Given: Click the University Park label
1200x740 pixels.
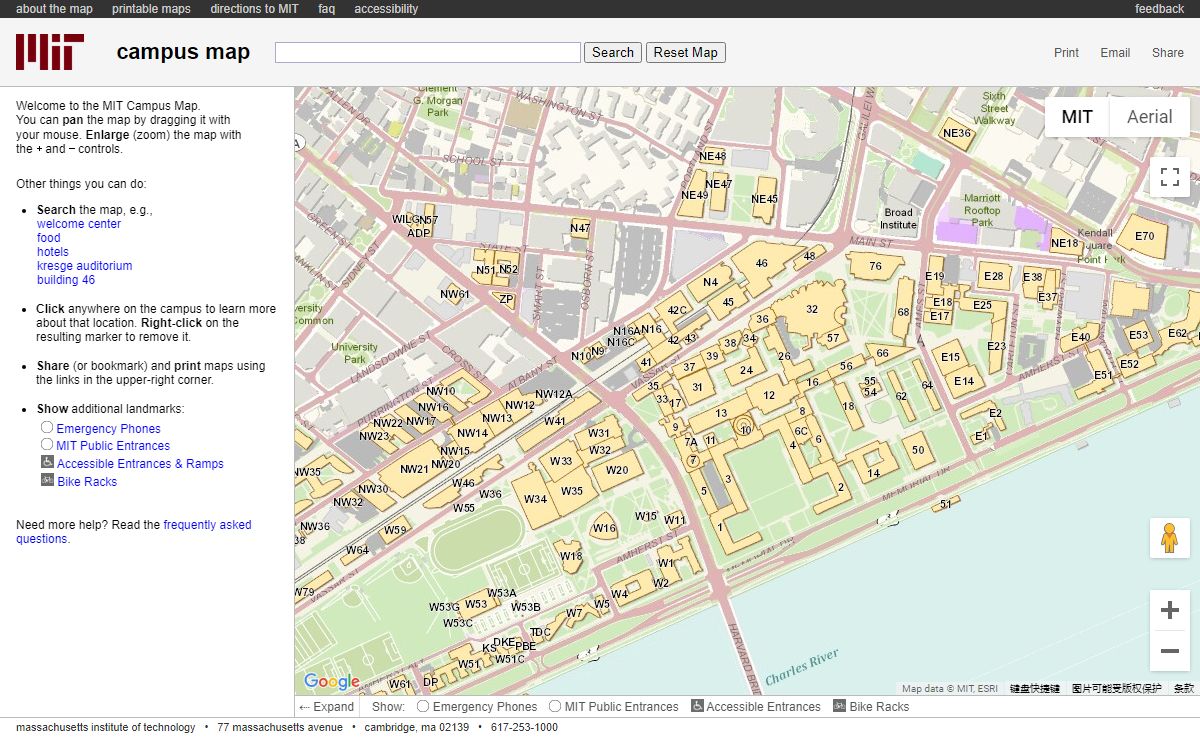Looking at the screenshot, I should tap(354, 353).
